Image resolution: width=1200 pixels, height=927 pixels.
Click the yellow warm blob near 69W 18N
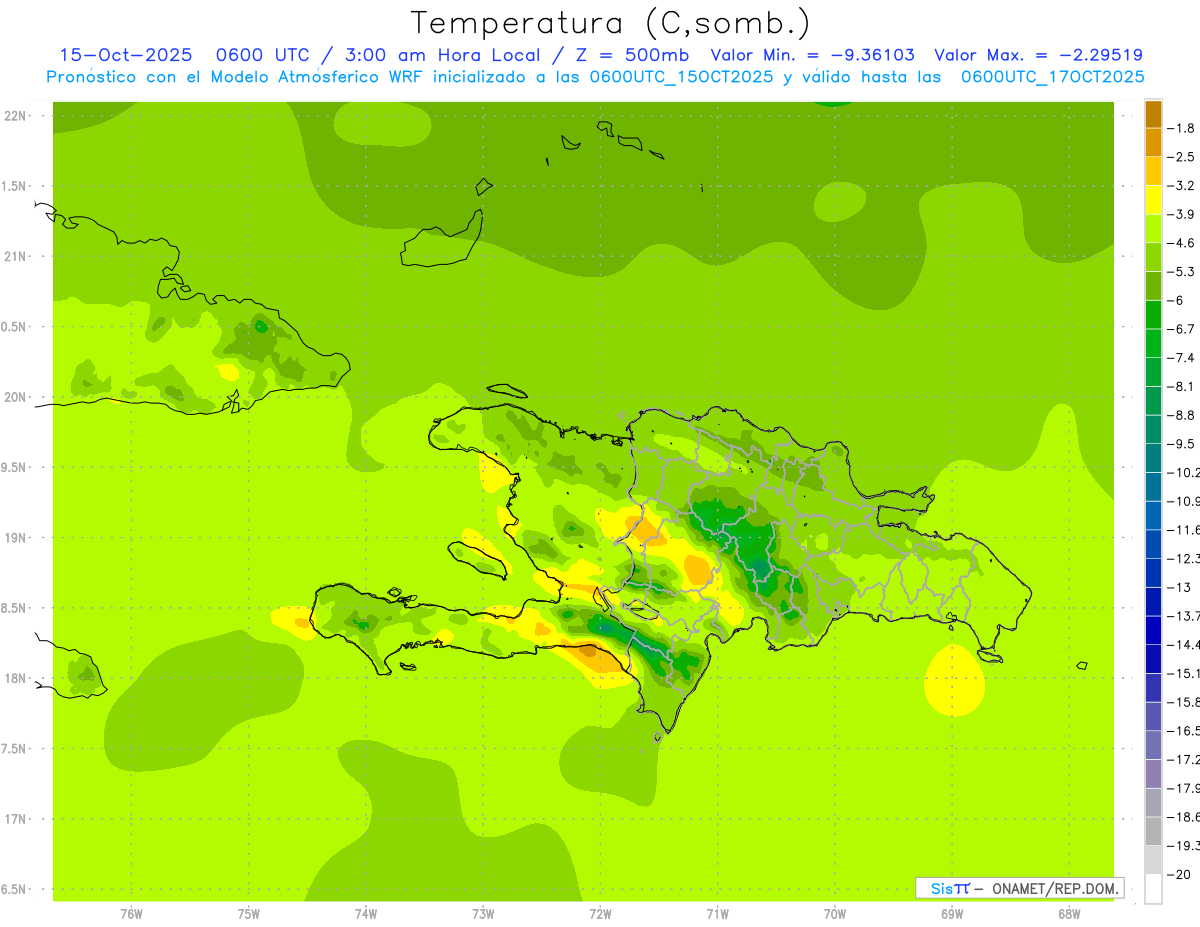954,680
